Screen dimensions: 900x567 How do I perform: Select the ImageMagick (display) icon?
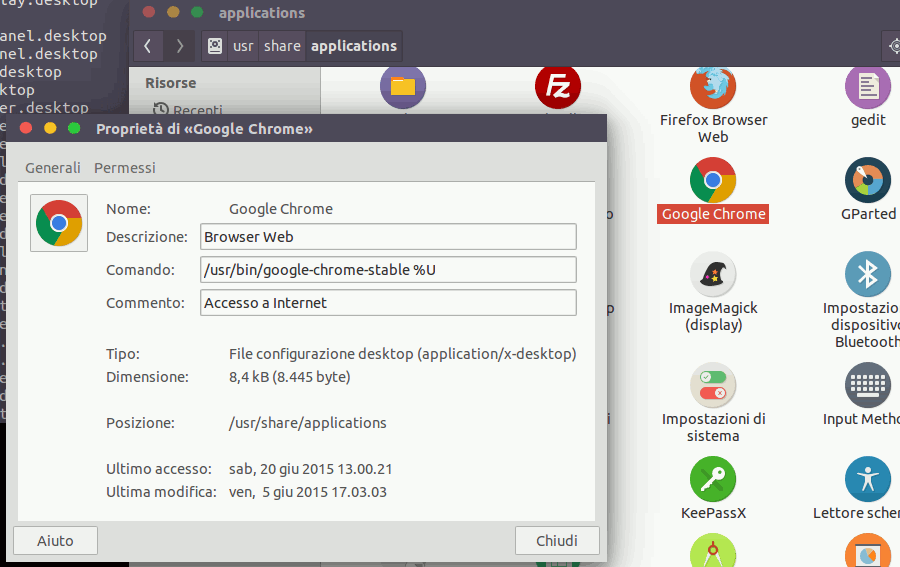click(713, 274)
